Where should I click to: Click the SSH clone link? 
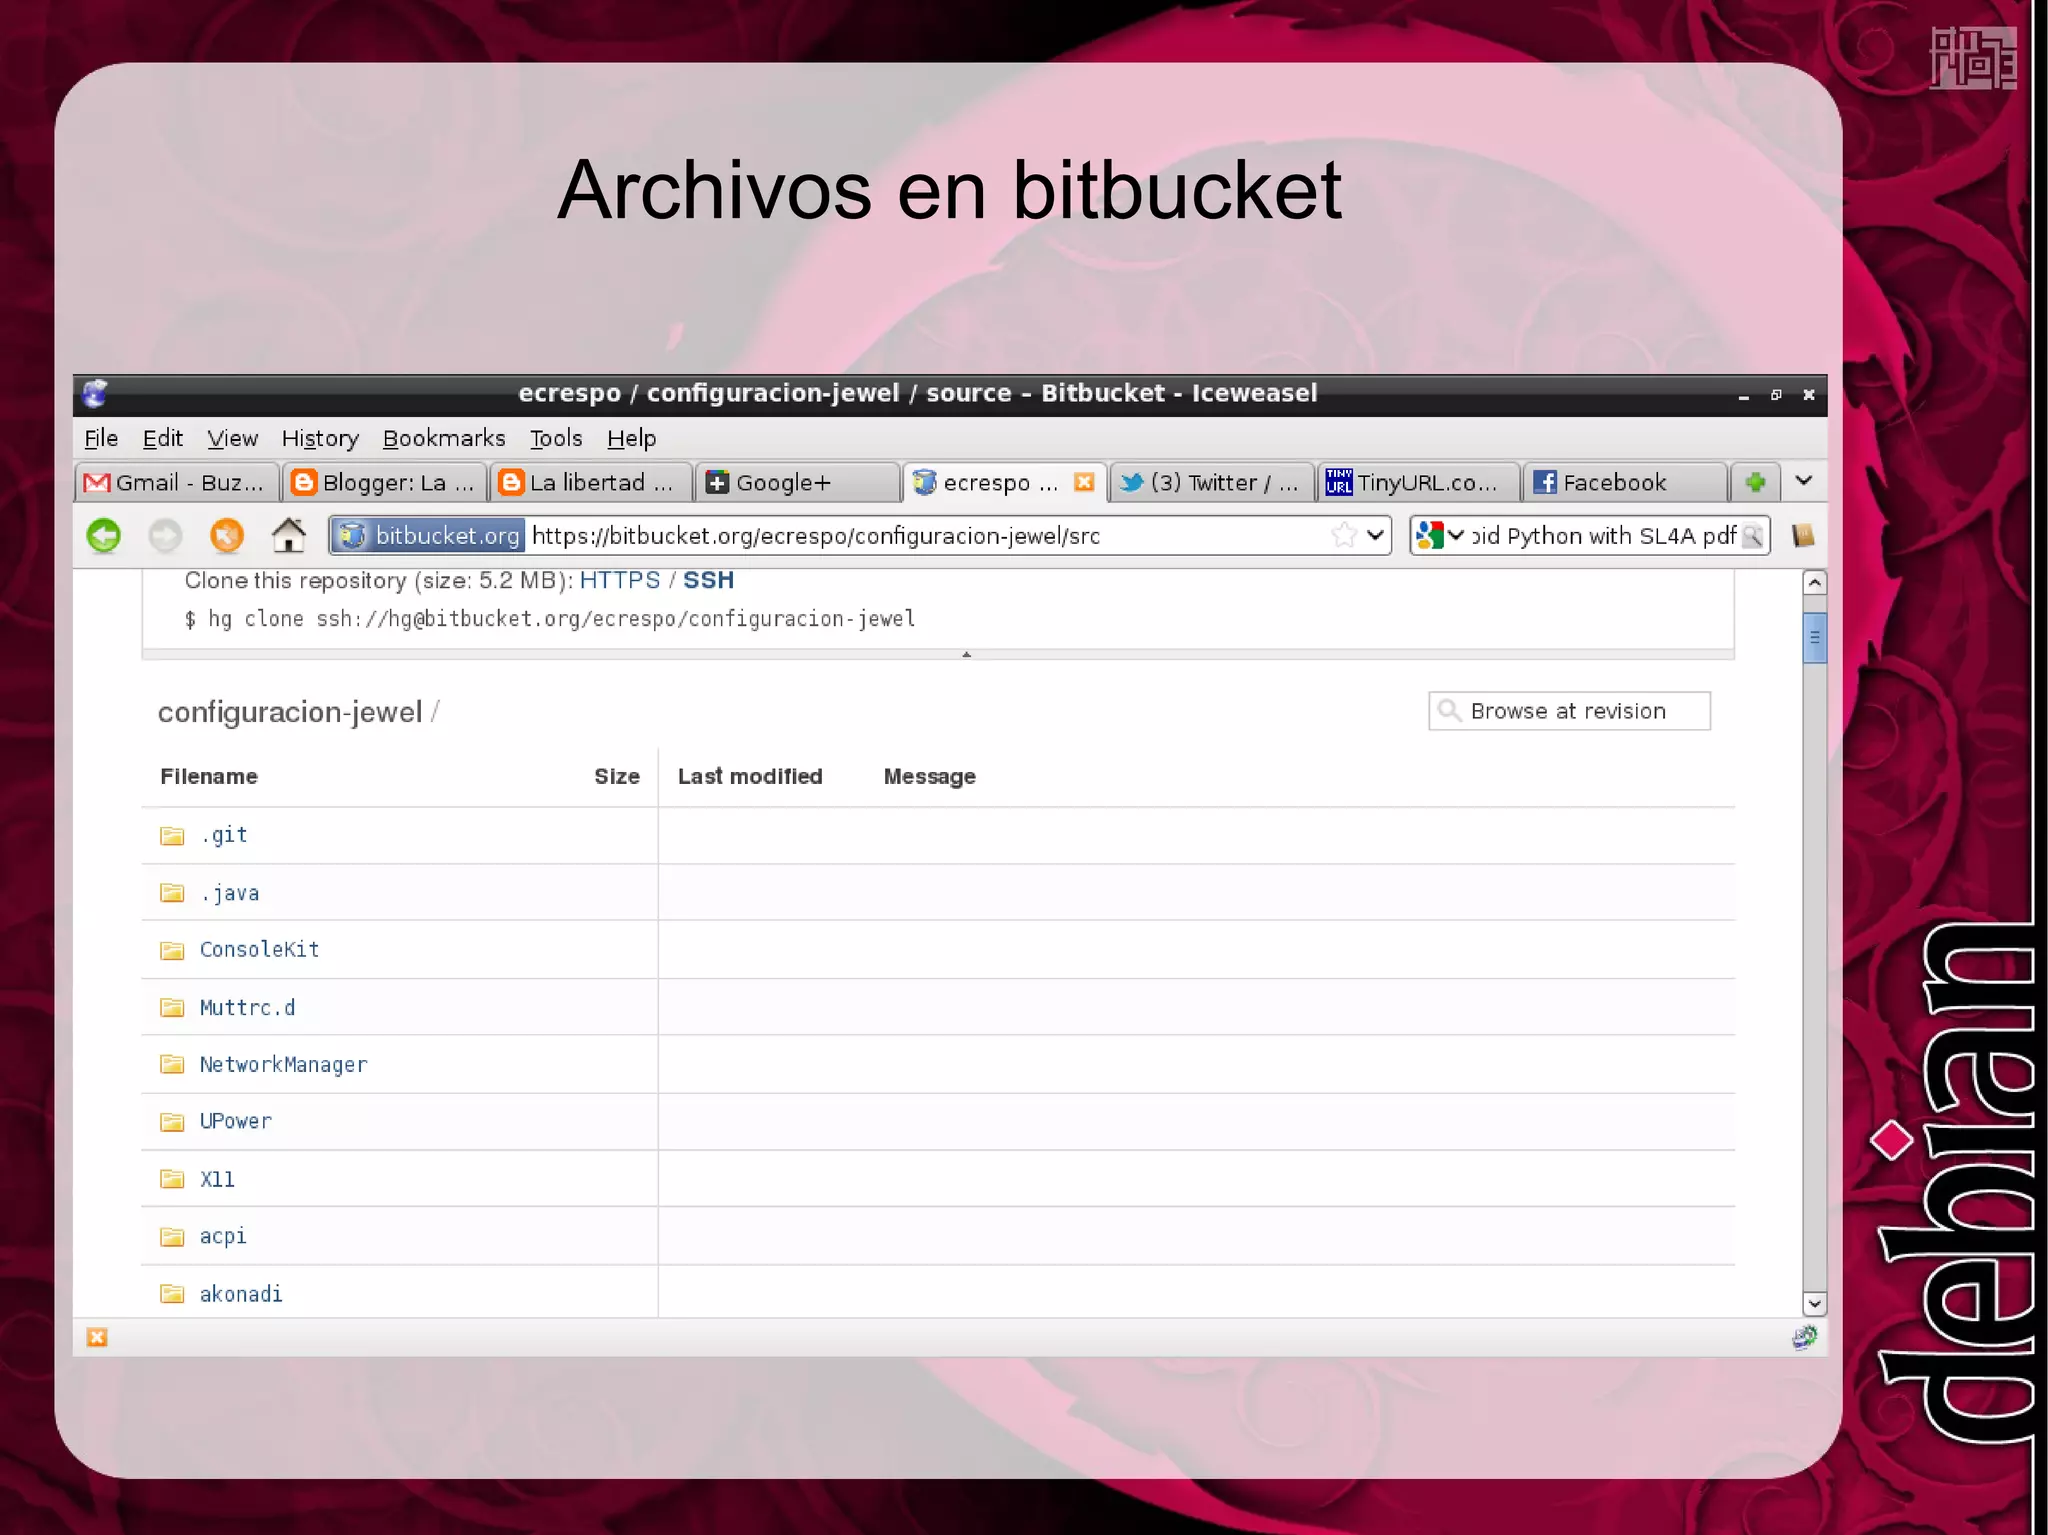click(708, 580)
